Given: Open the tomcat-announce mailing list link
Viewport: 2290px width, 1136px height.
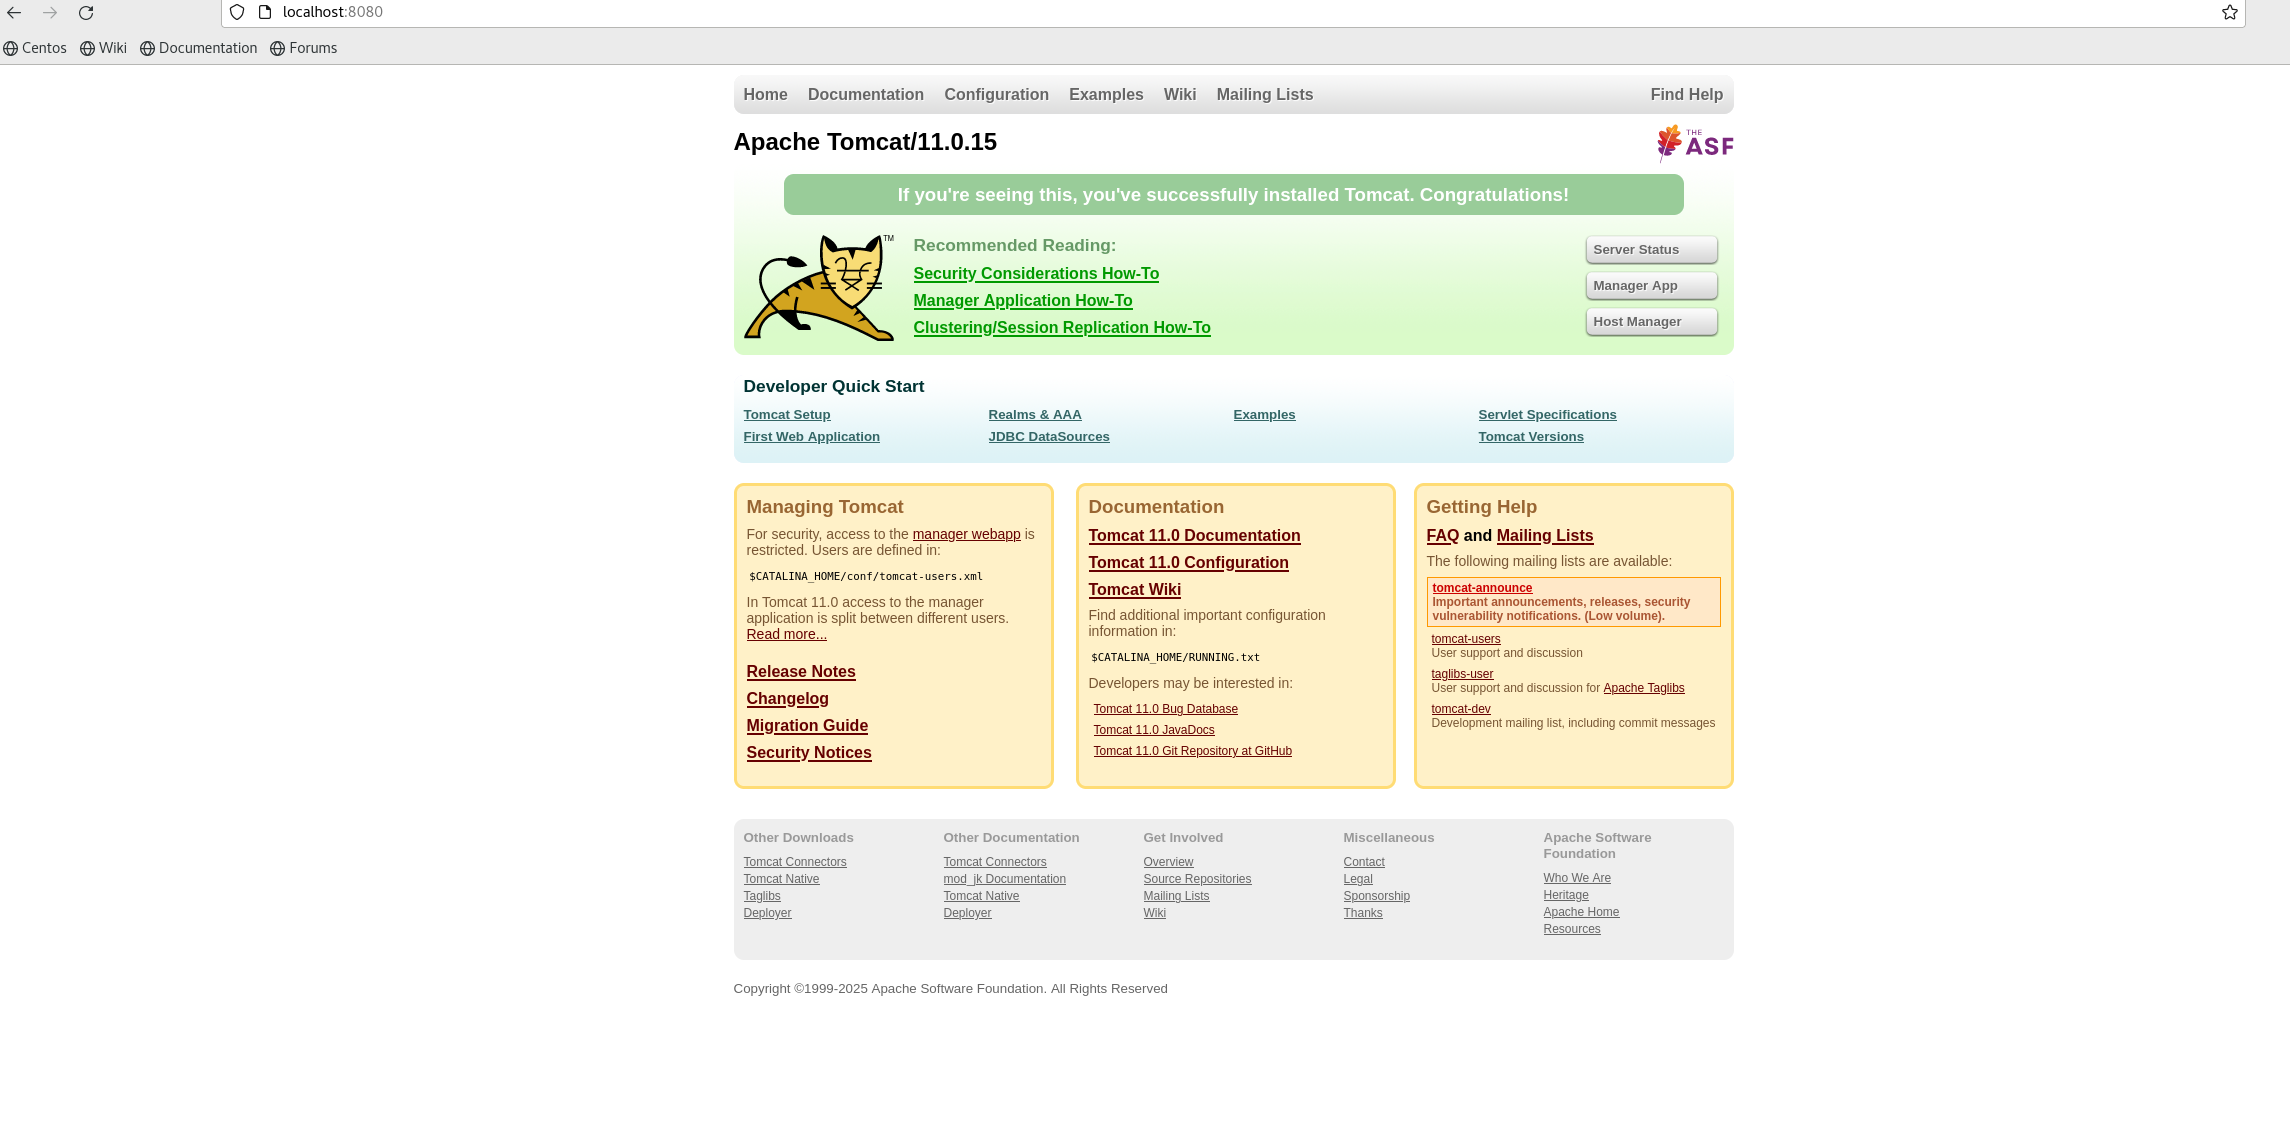Looking at the screenshot, I should 1482,587.
